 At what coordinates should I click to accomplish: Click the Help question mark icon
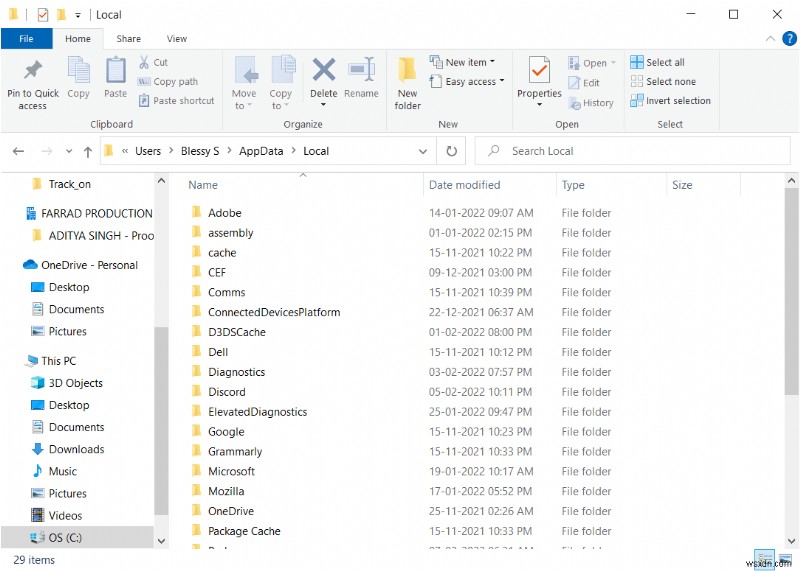click(x=789, y=39)
